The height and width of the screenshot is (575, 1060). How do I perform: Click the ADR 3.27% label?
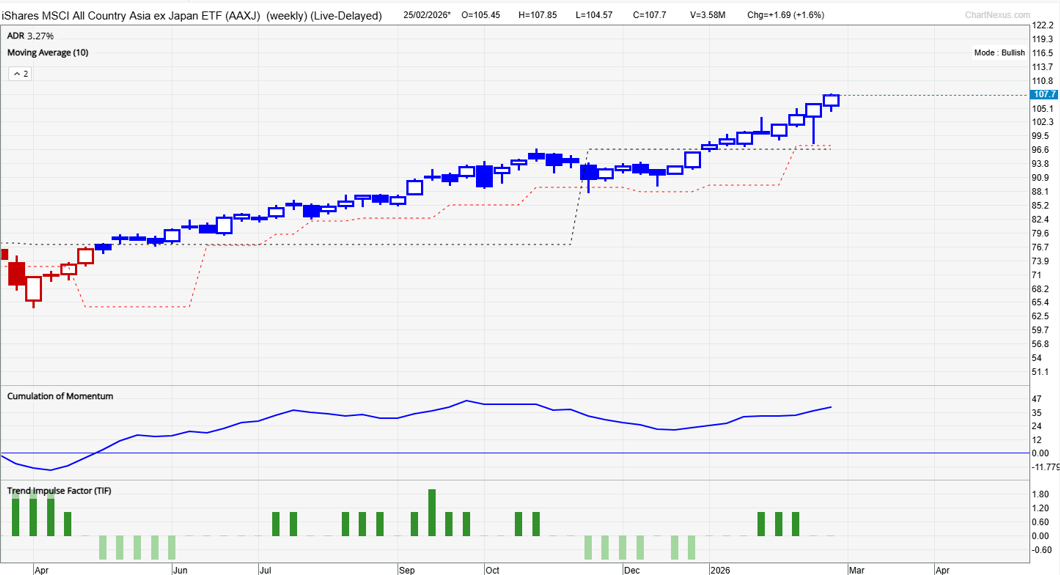[x=30, y=36]
